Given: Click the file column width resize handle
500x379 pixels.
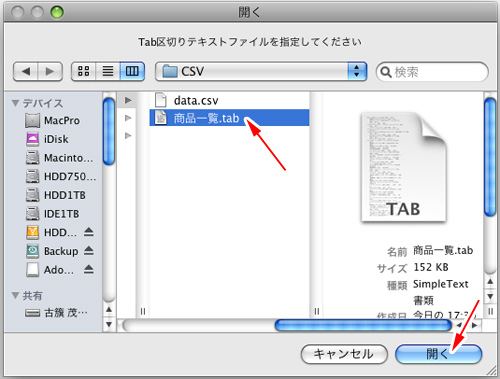Looking at the screenshot, I should 316,311.
